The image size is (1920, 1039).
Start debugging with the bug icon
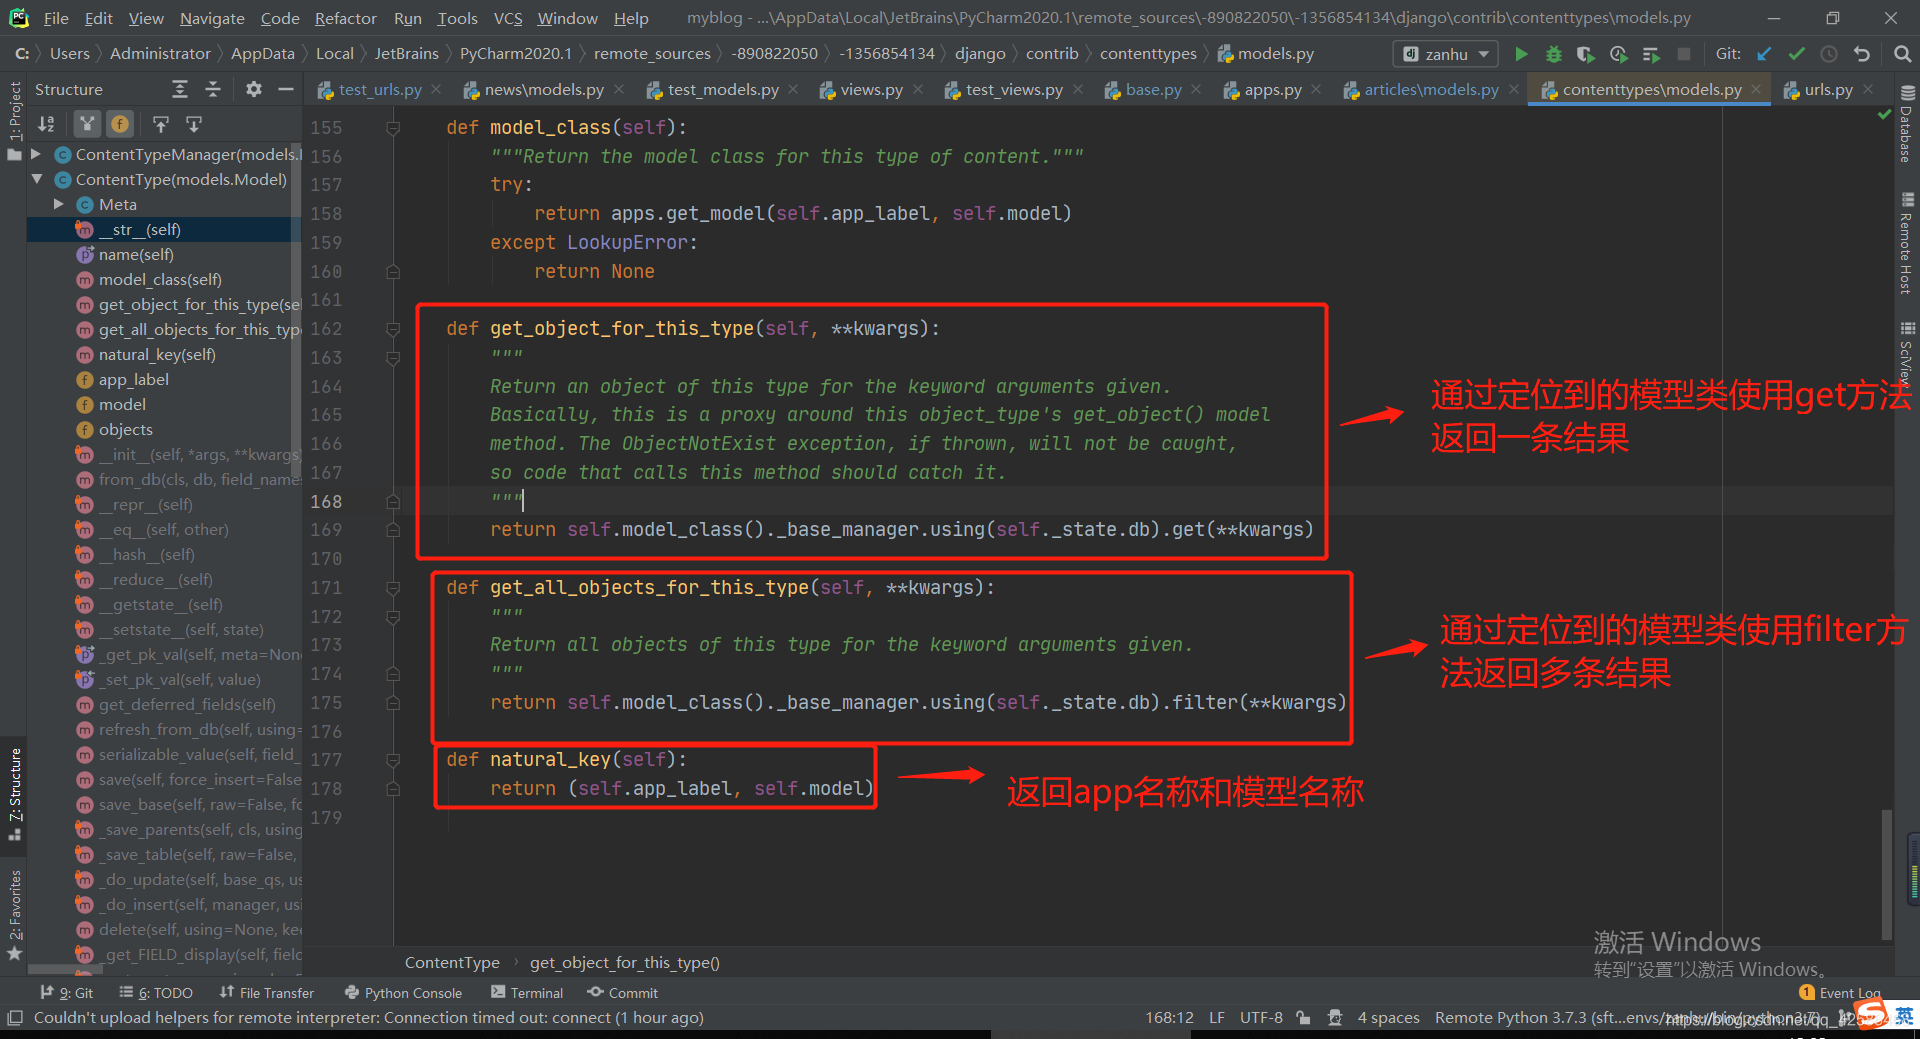[1553, 54]
